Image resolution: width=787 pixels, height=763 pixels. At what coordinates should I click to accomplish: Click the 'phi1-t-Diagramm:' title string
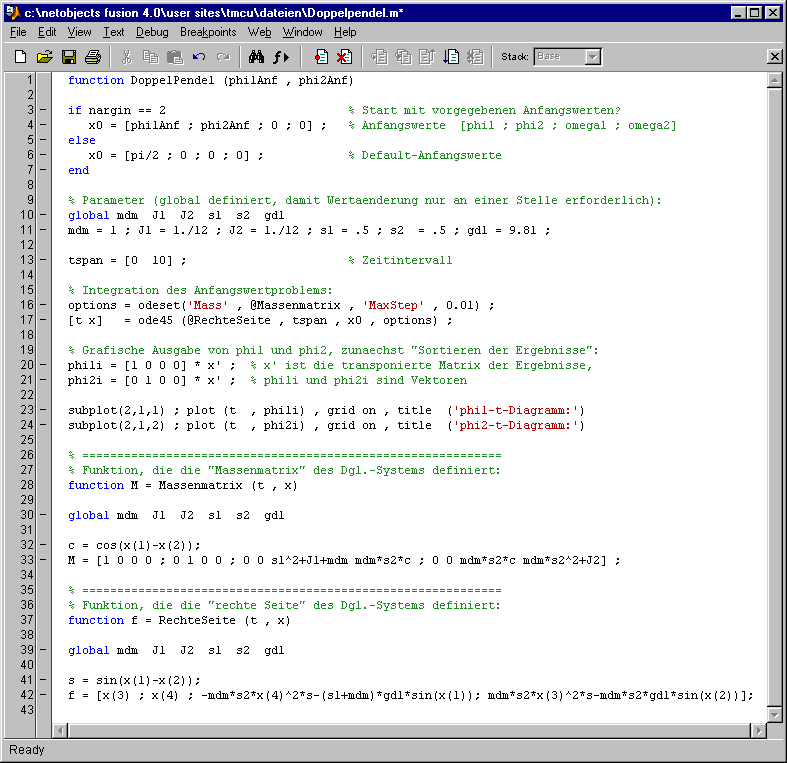515,411
